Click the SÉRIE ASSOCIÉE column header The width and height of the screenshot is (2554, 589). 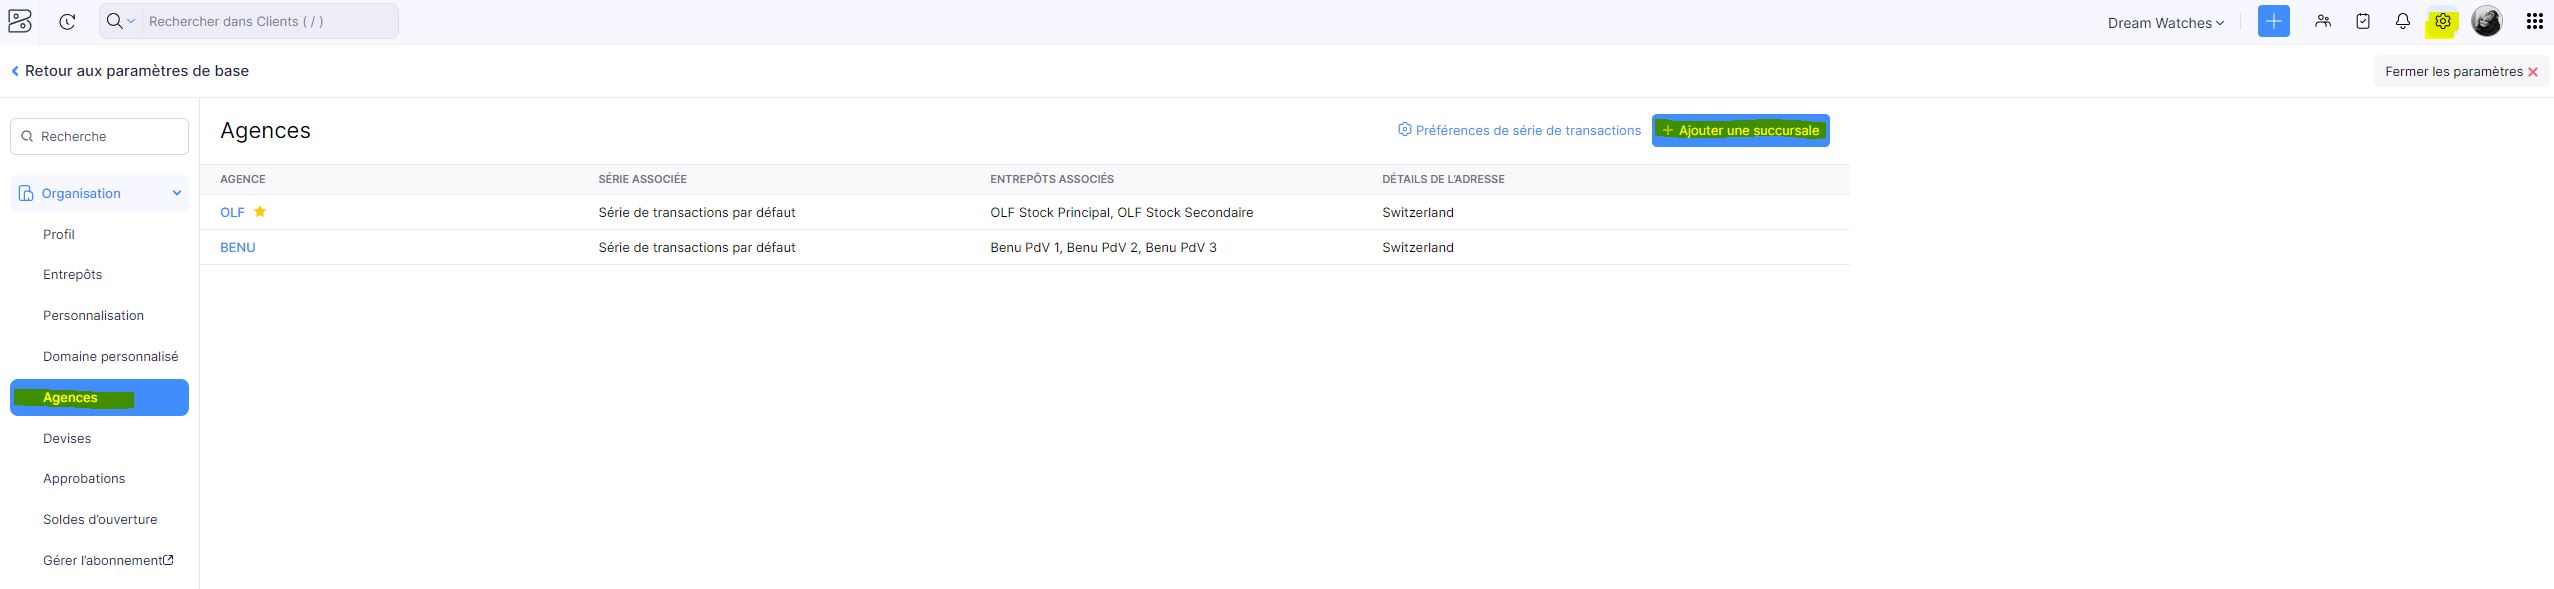pyautogui.click(x=642, y=179)
